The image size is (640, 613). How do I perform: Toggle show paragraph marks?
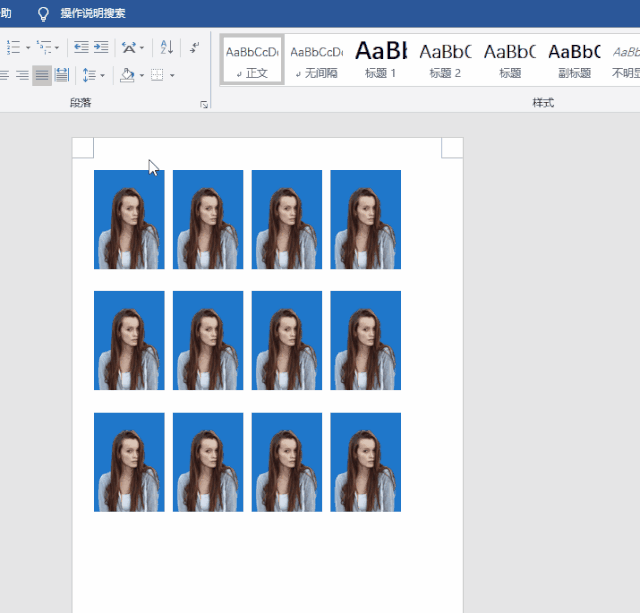tap(194, 47)
